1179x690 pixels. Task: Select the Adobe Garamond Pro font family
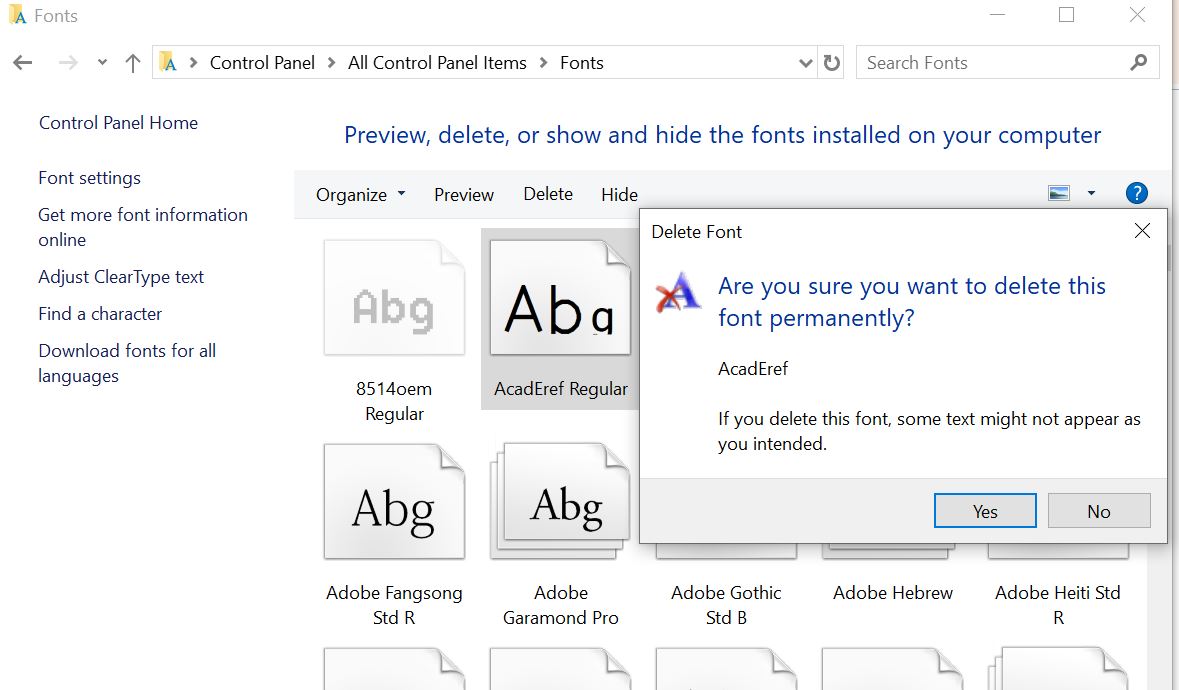pyautogui.click(x=561, y=500)
